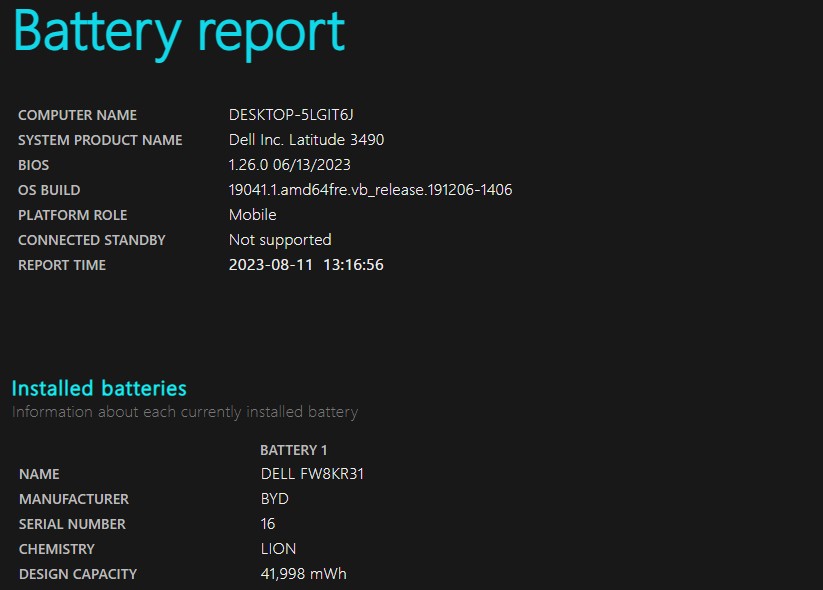Click the CONNECTED STANDBY label

(92, 240)
